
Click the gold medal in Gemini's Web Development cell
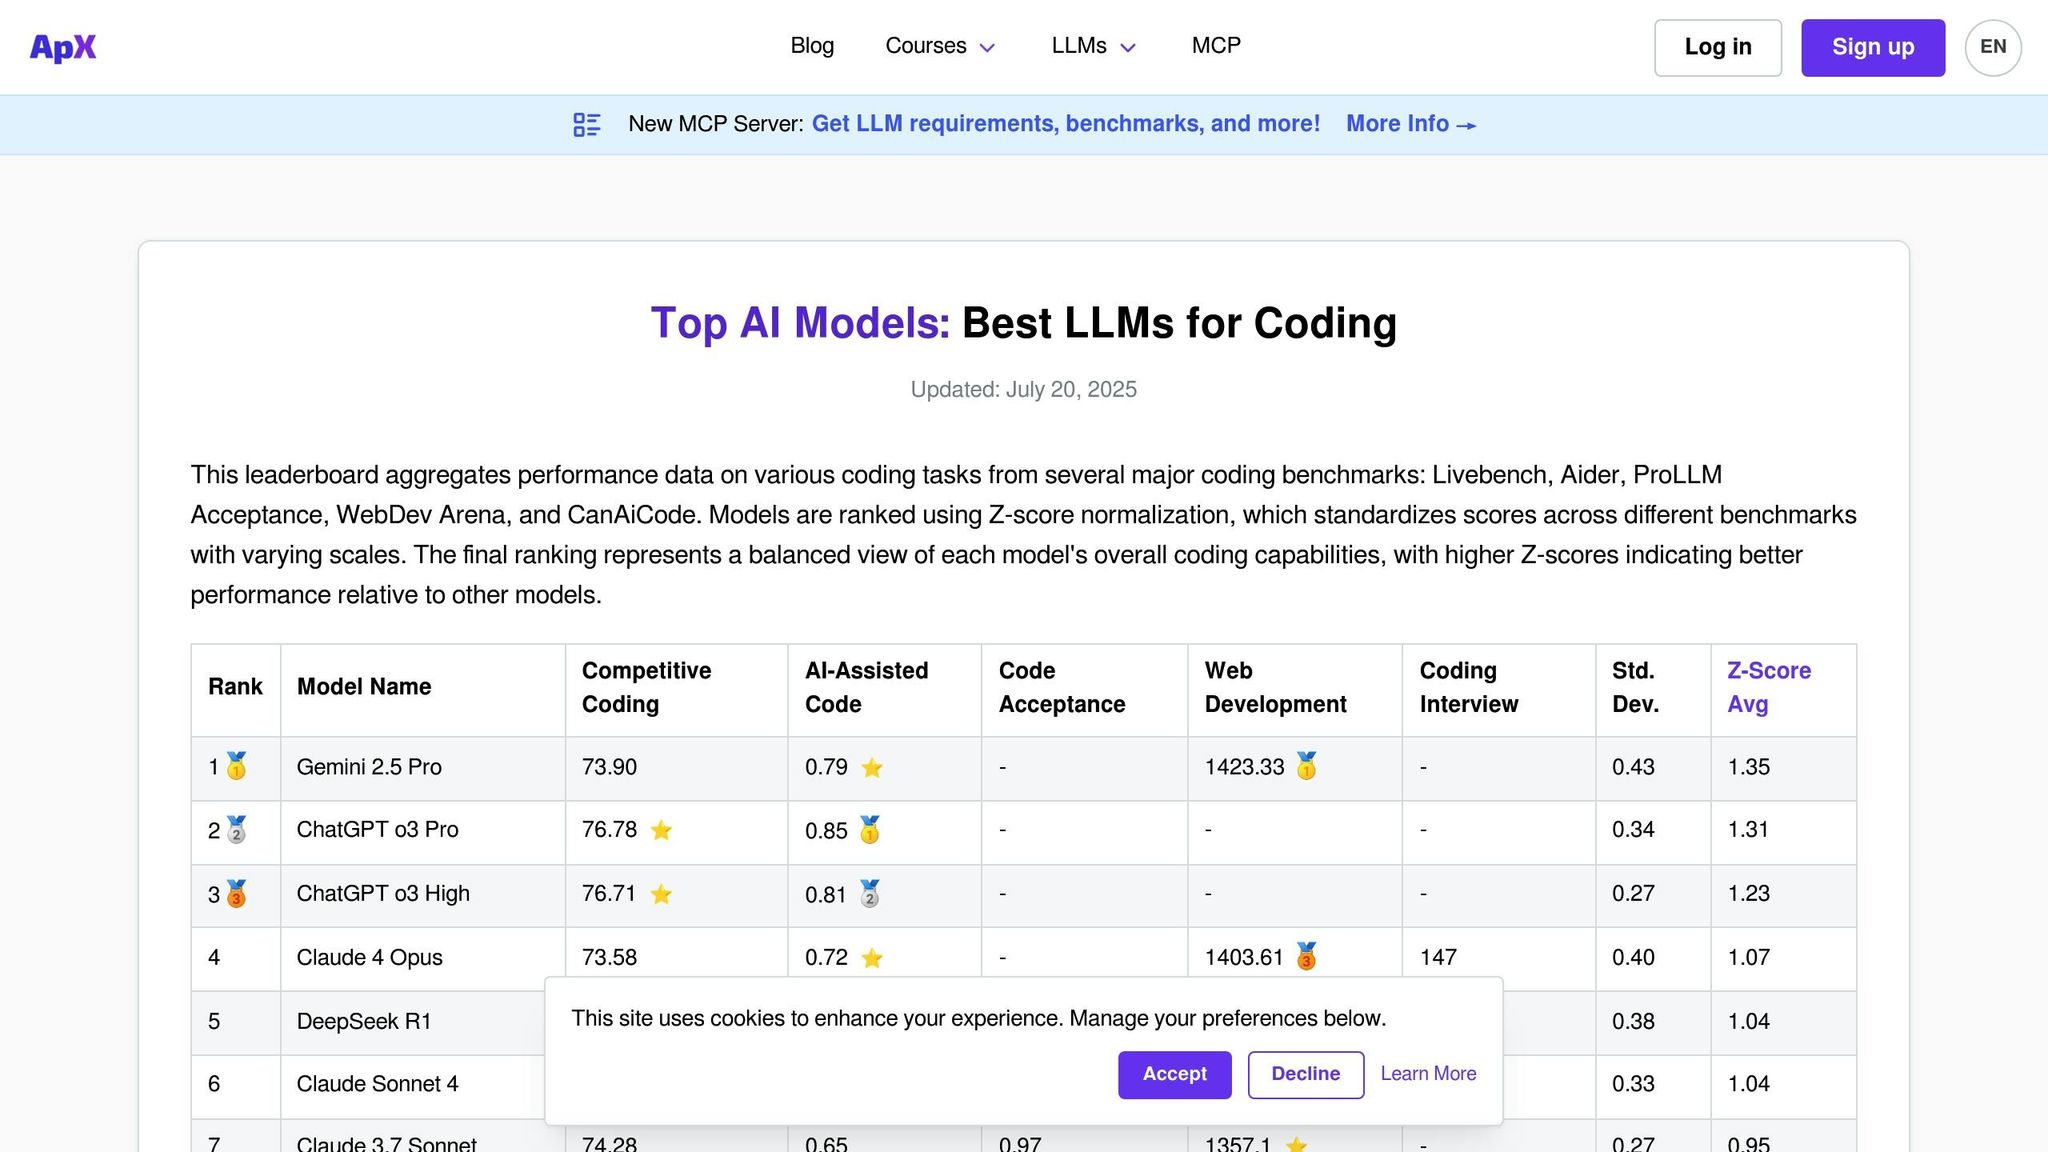(x=1305, y=767)
